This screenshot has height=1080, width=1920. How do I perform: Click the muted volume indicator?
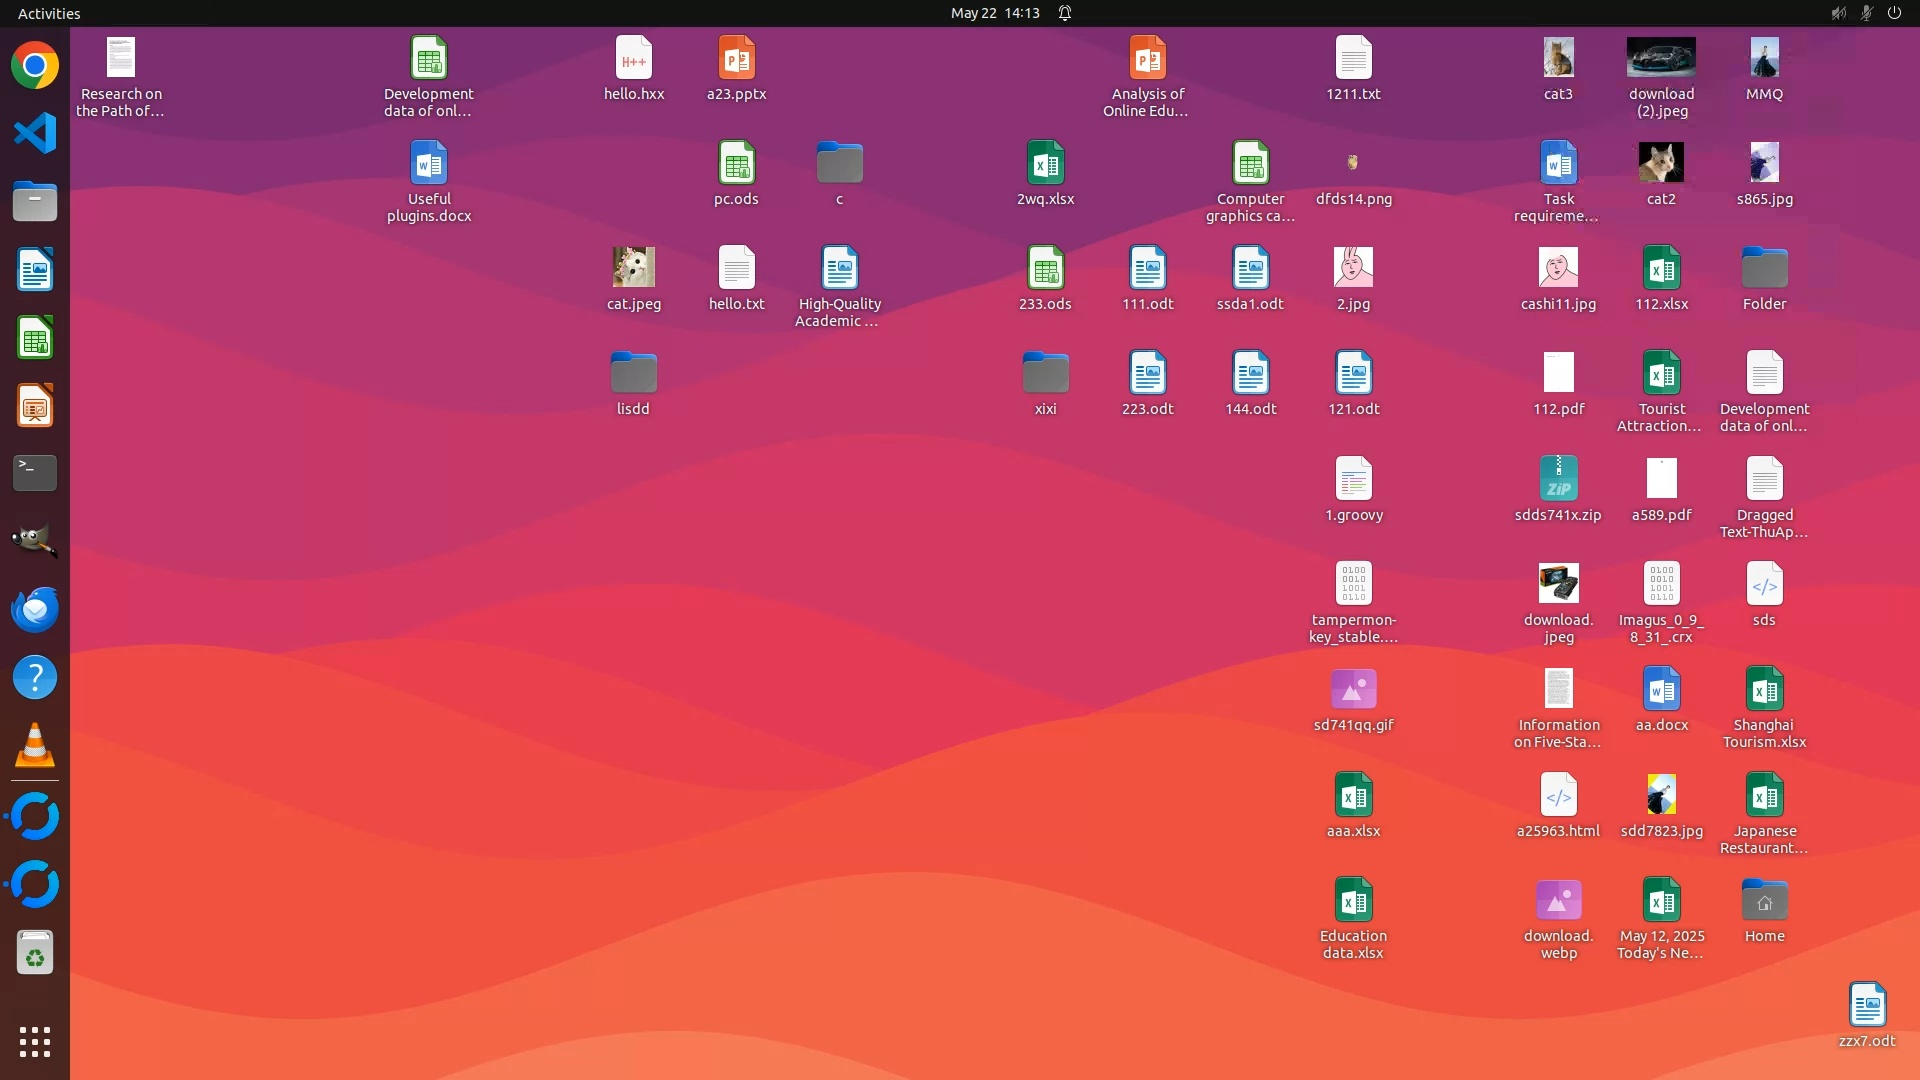(x=1838, y=13)
